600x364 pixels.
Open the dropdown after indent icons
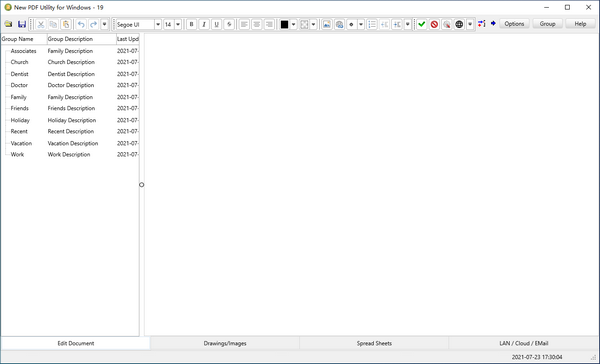tap(408, 24)
